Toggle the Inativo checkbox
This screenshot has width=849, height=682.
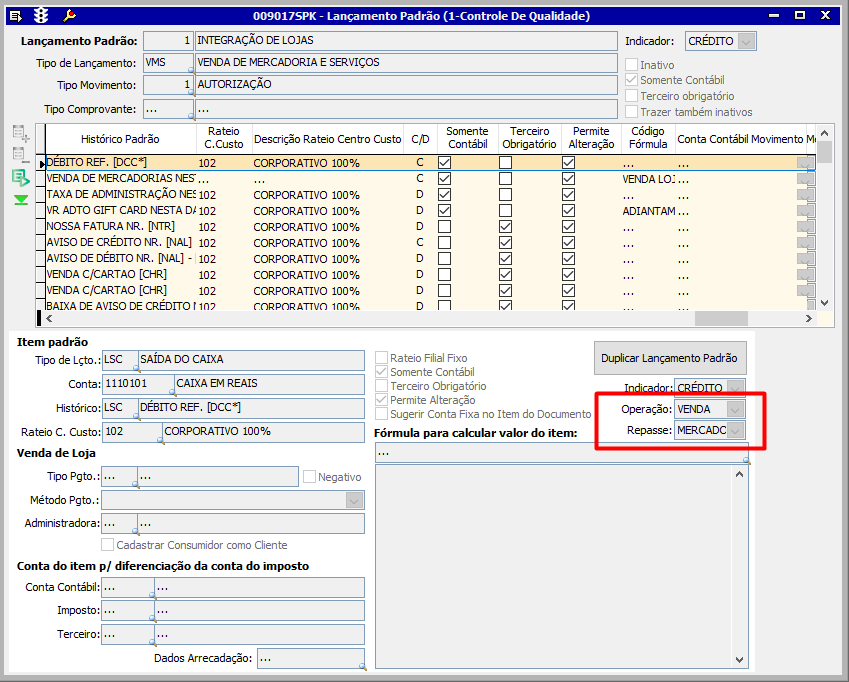(632, 65)
